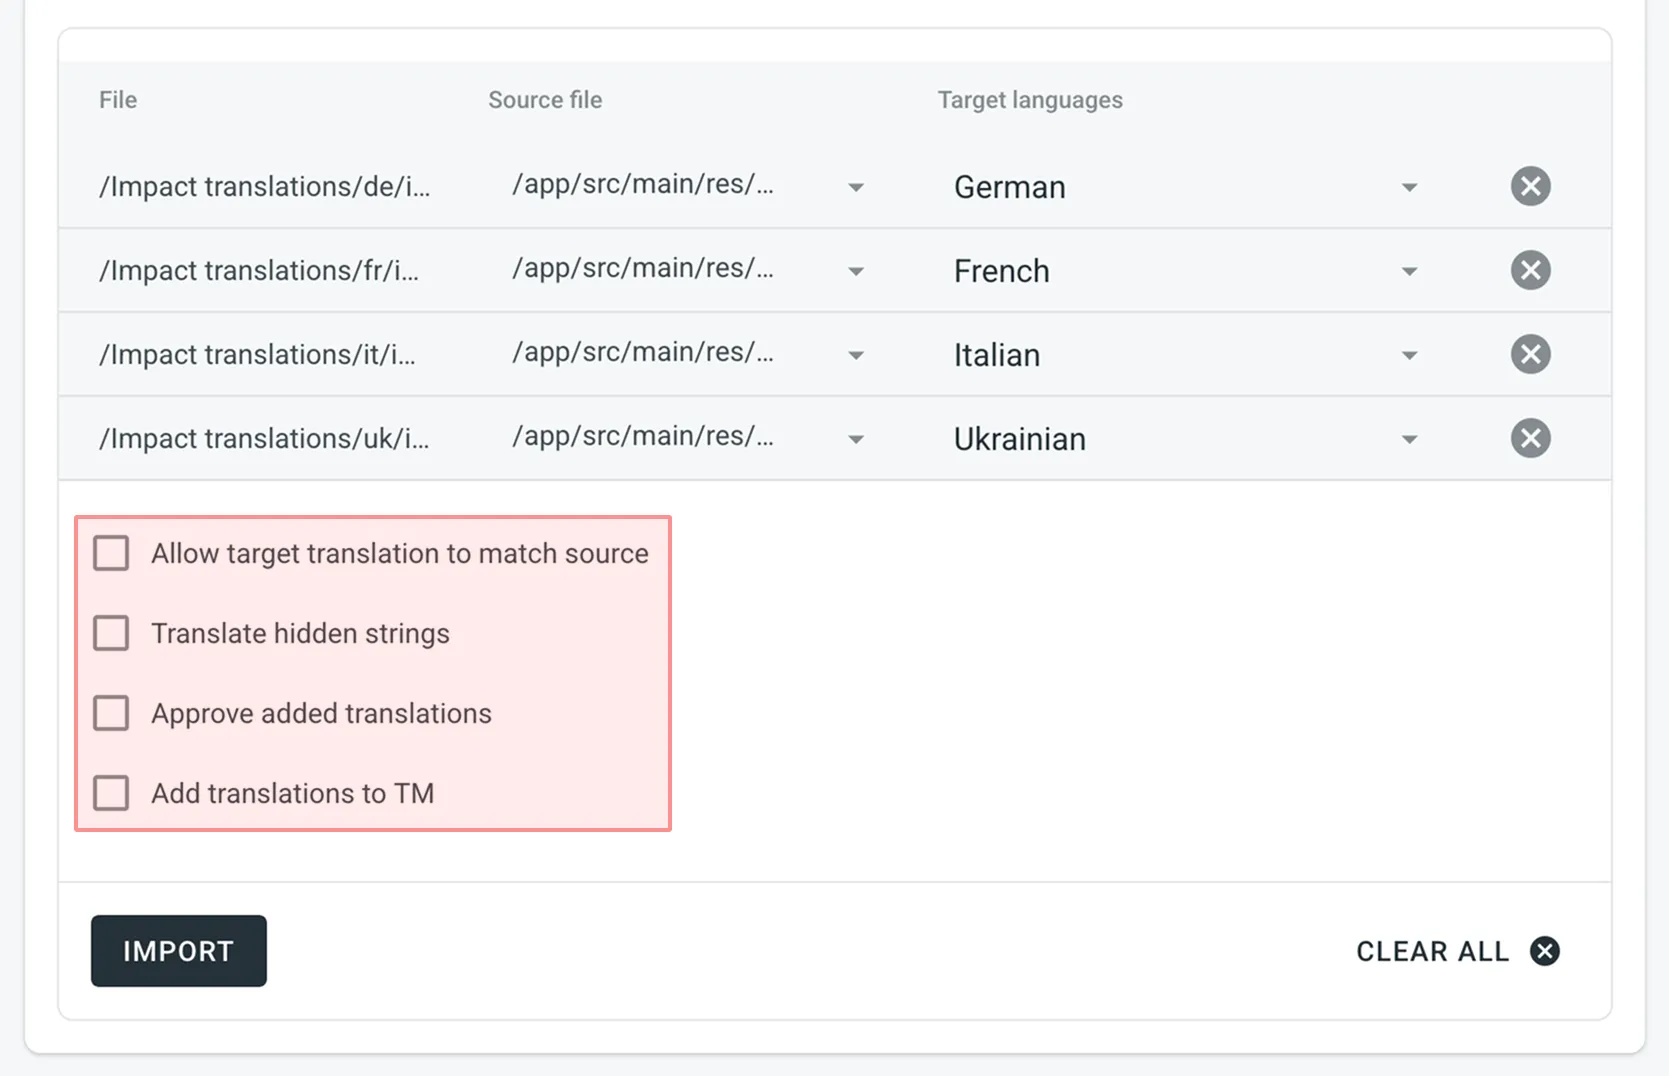Enable Allow target translation to match source

click(111, 552)
